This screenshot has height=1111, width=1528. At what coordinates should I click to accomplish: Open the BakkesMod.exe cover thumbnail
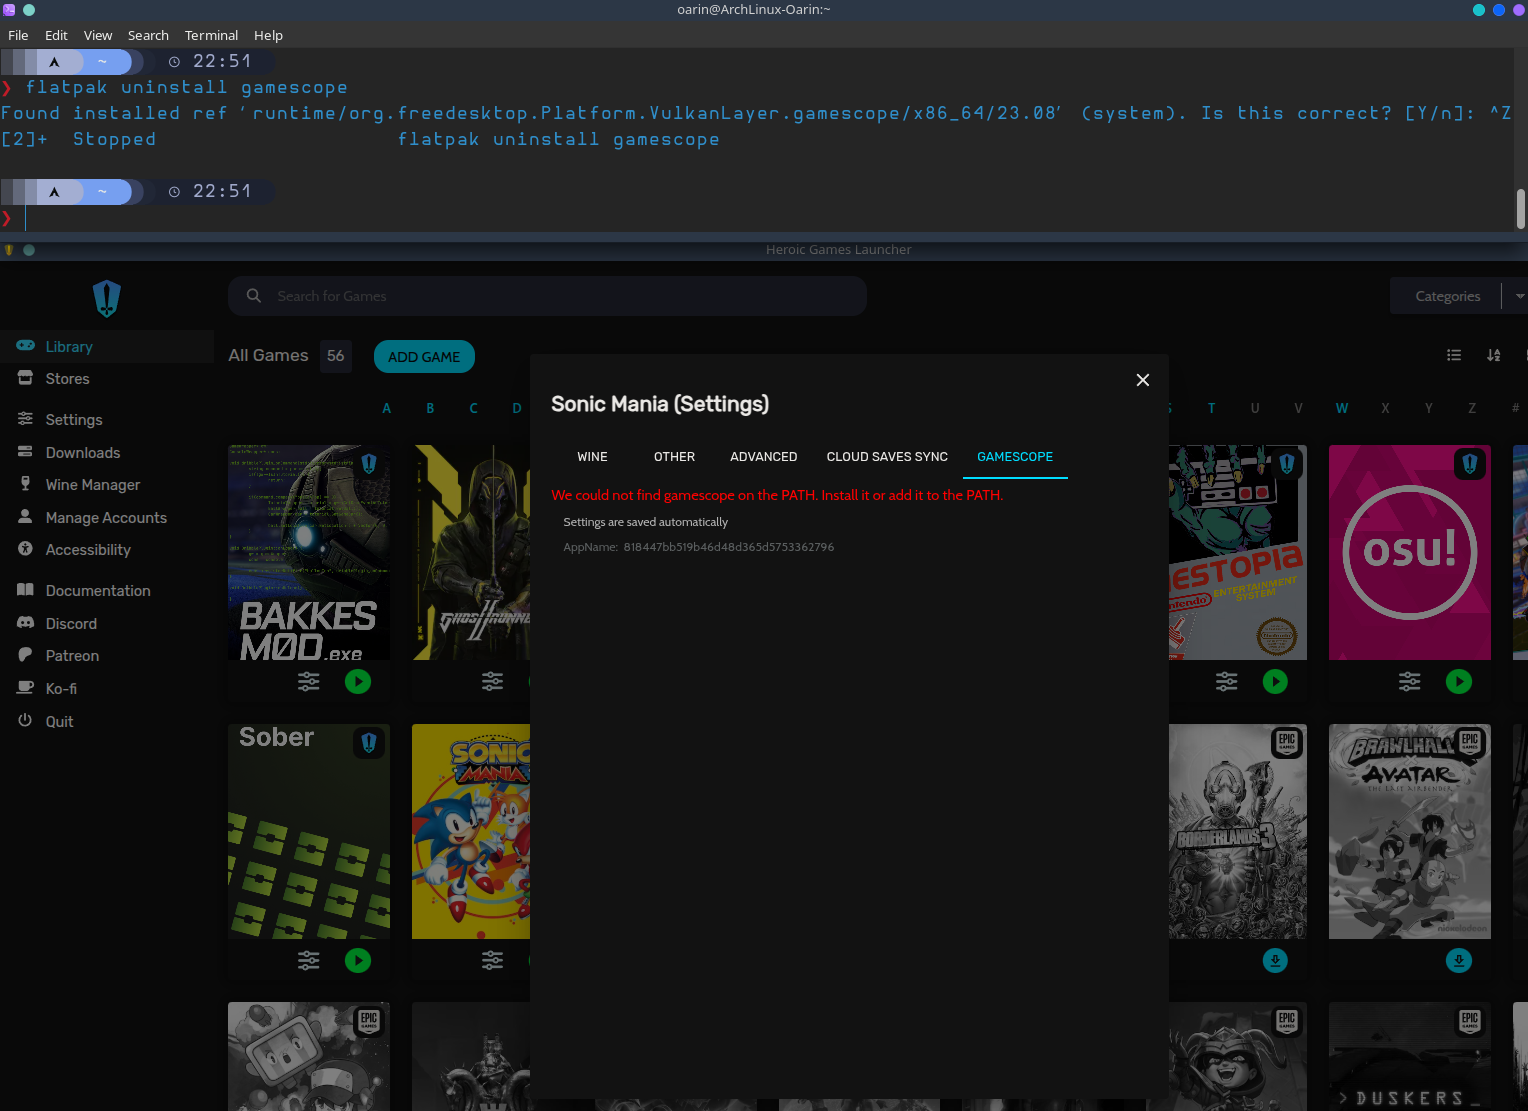[x=309, y=552]
